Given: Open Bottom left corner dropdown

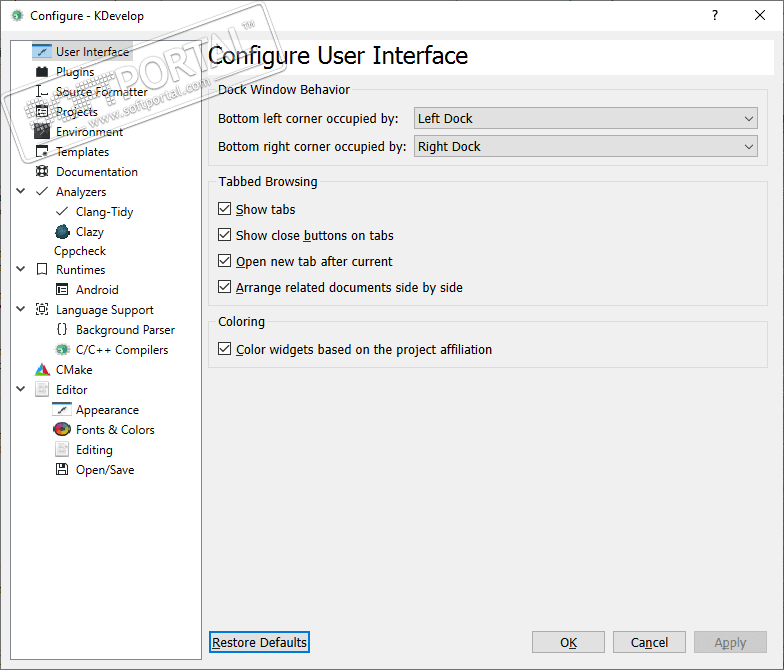Looking at the screenshot, I should 586,119.
